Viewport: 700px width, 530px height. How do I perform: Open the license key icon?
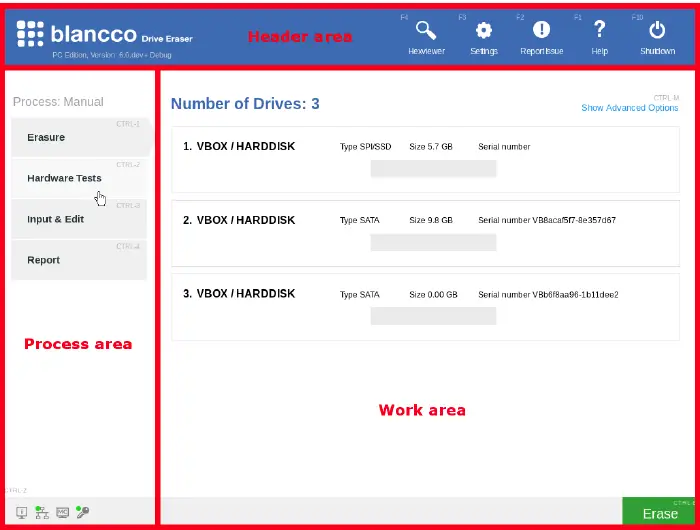point(83,512)
